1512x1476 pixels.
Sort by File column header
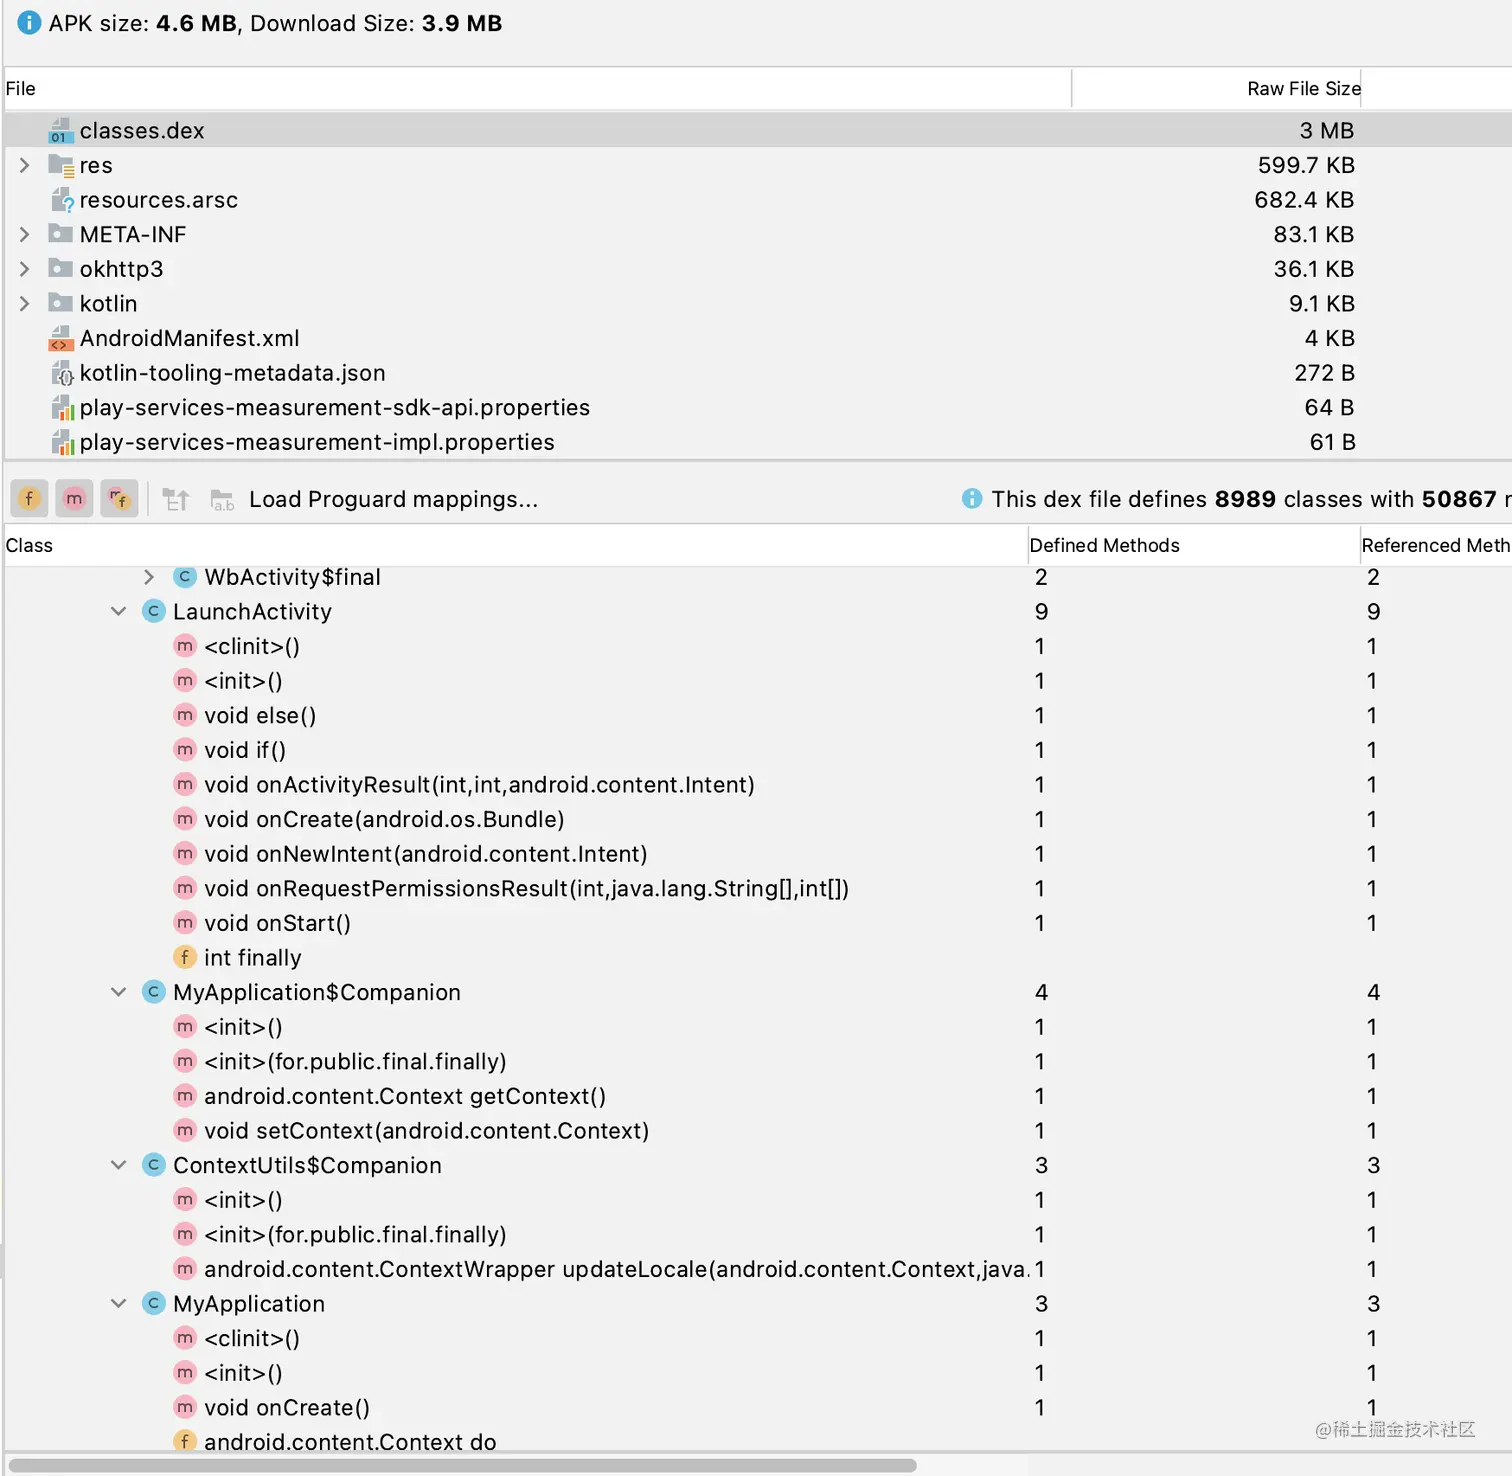pyautogui.click(x=537, y=88)
